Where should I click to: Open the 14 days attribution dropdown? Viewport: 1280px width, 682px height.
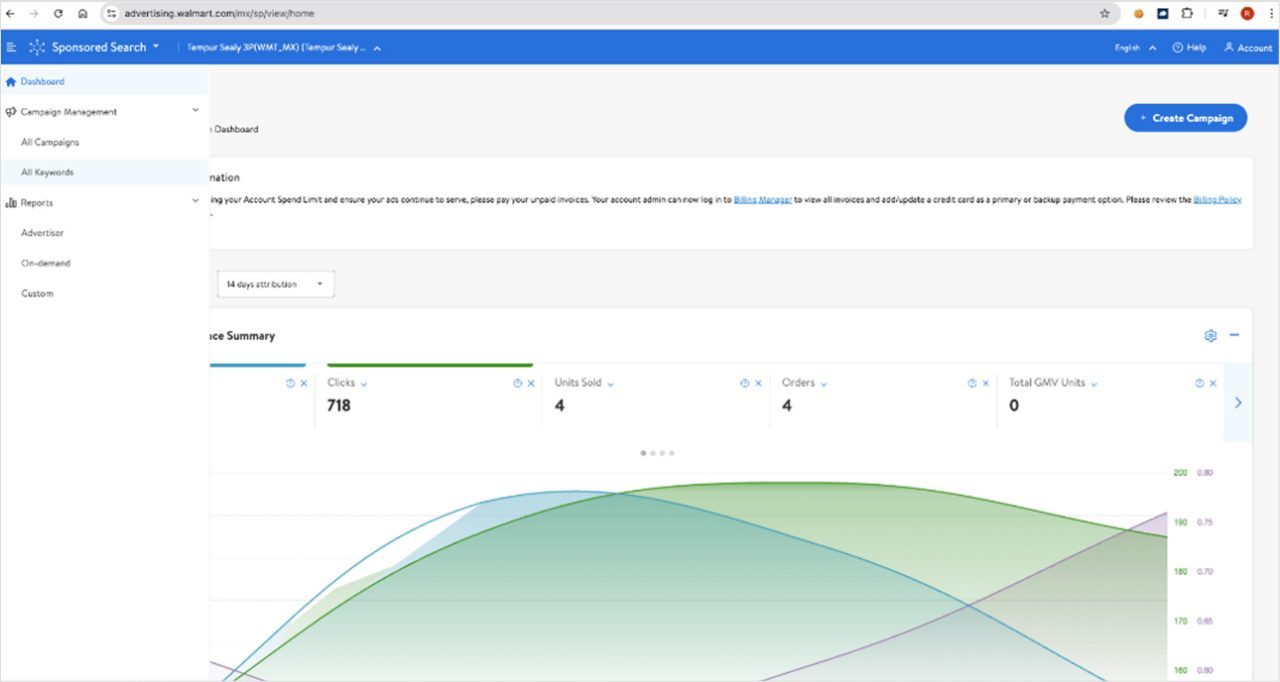(275, 284)
